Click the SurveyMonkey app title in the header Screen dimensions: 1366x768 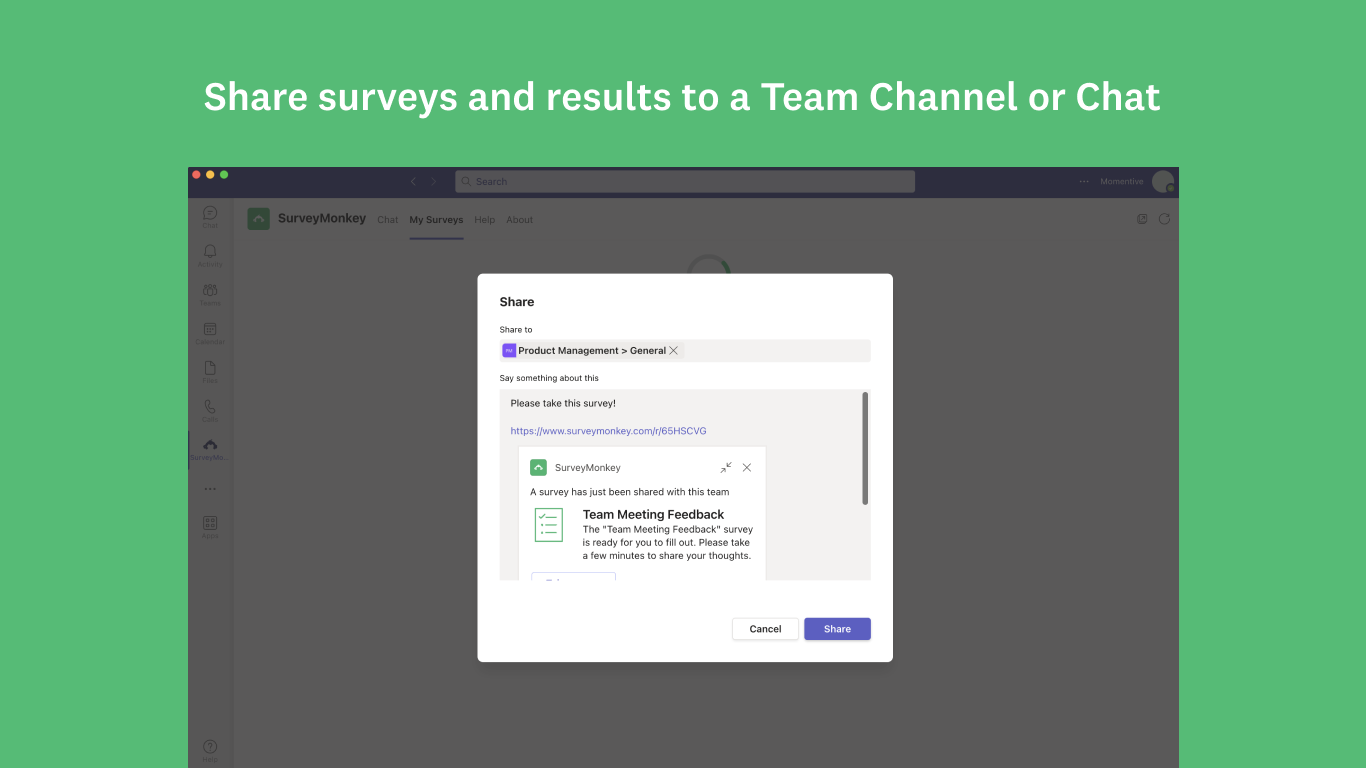[x=322, y=218]
